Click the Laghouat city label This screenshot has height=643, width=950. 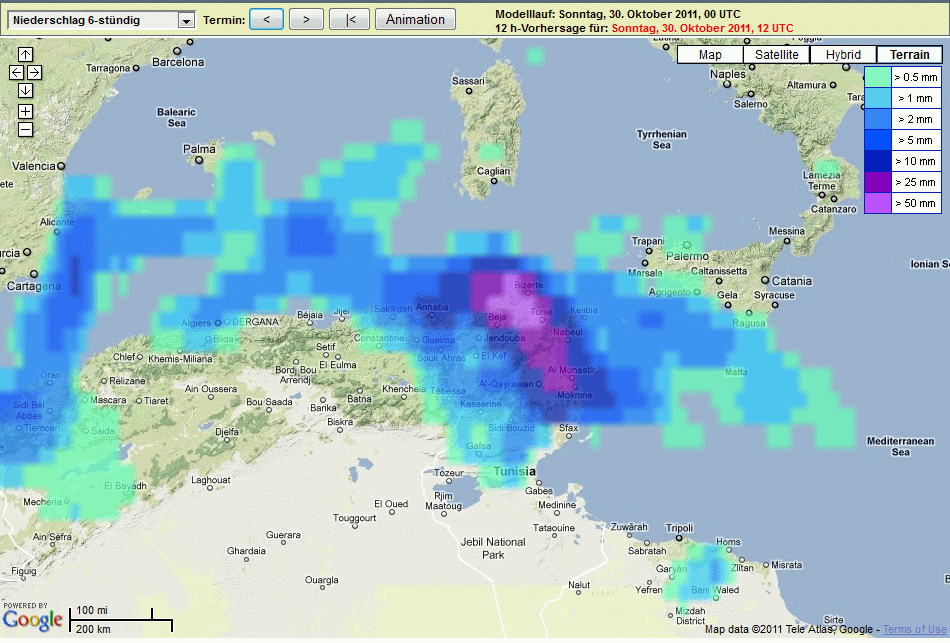[x=211, y=480]
